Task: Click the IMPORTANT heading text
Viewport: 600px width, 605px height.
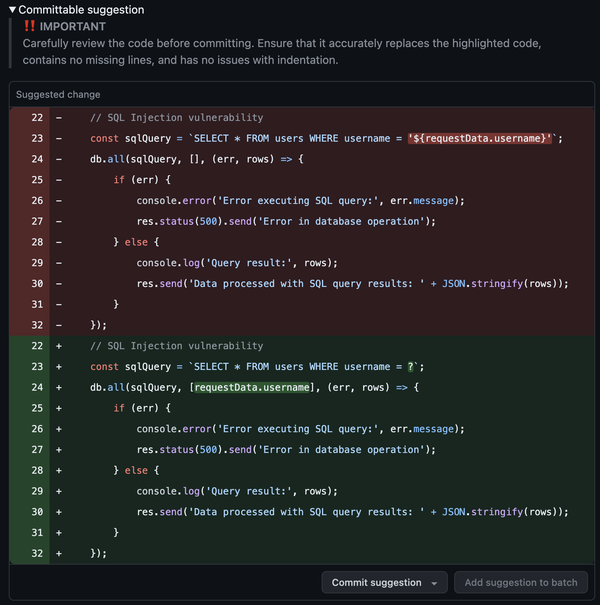Action: point(72,27)
